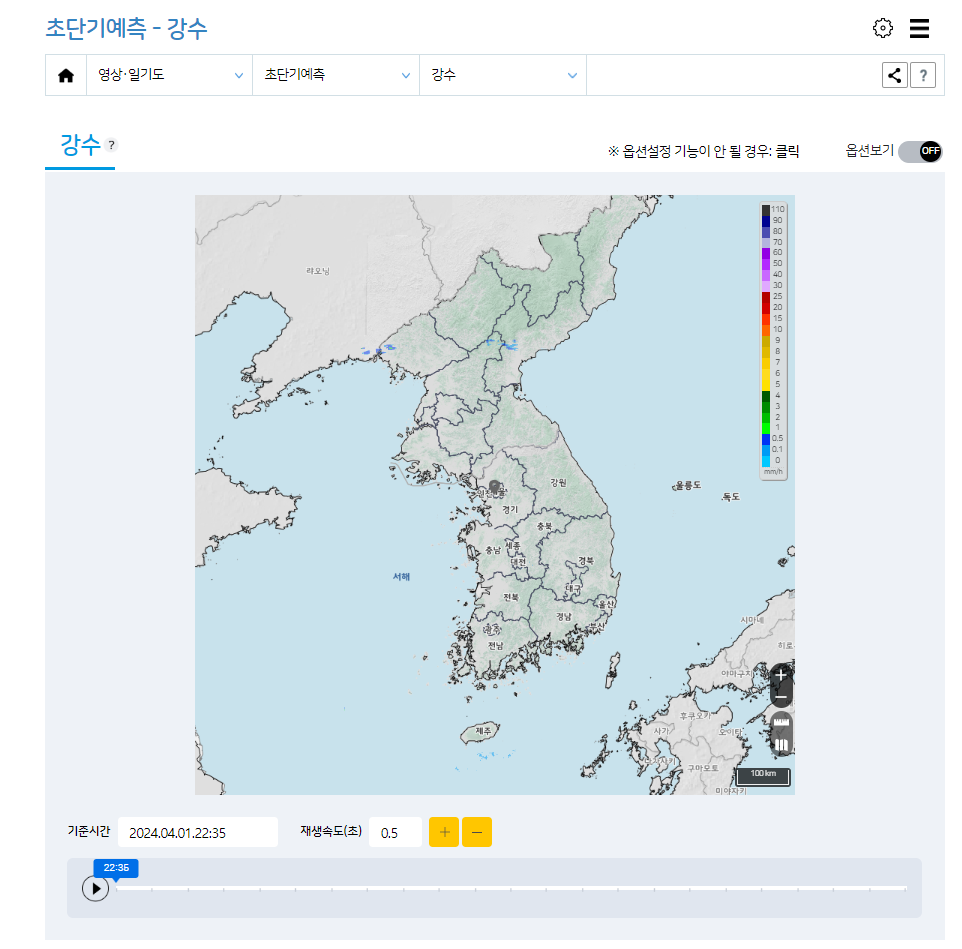The image size is (962, 949).
Task: Click the home icon in navigation bar
Action: click(x=65, y=74)
